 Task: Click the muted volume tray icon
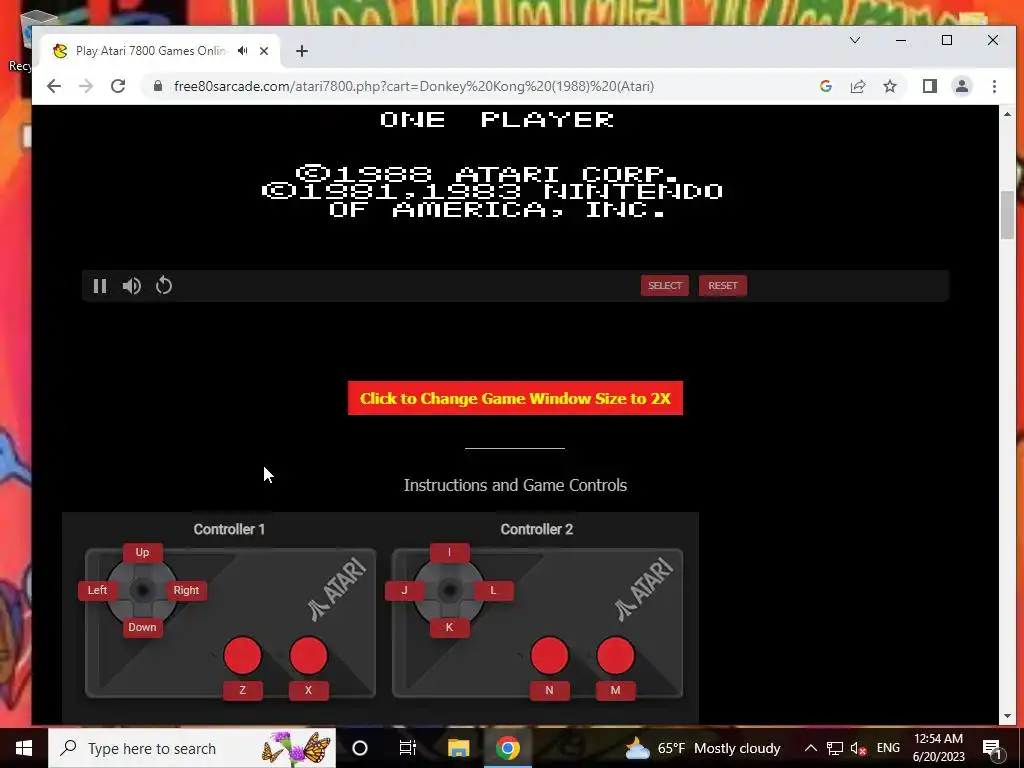[x=859, y=748]
